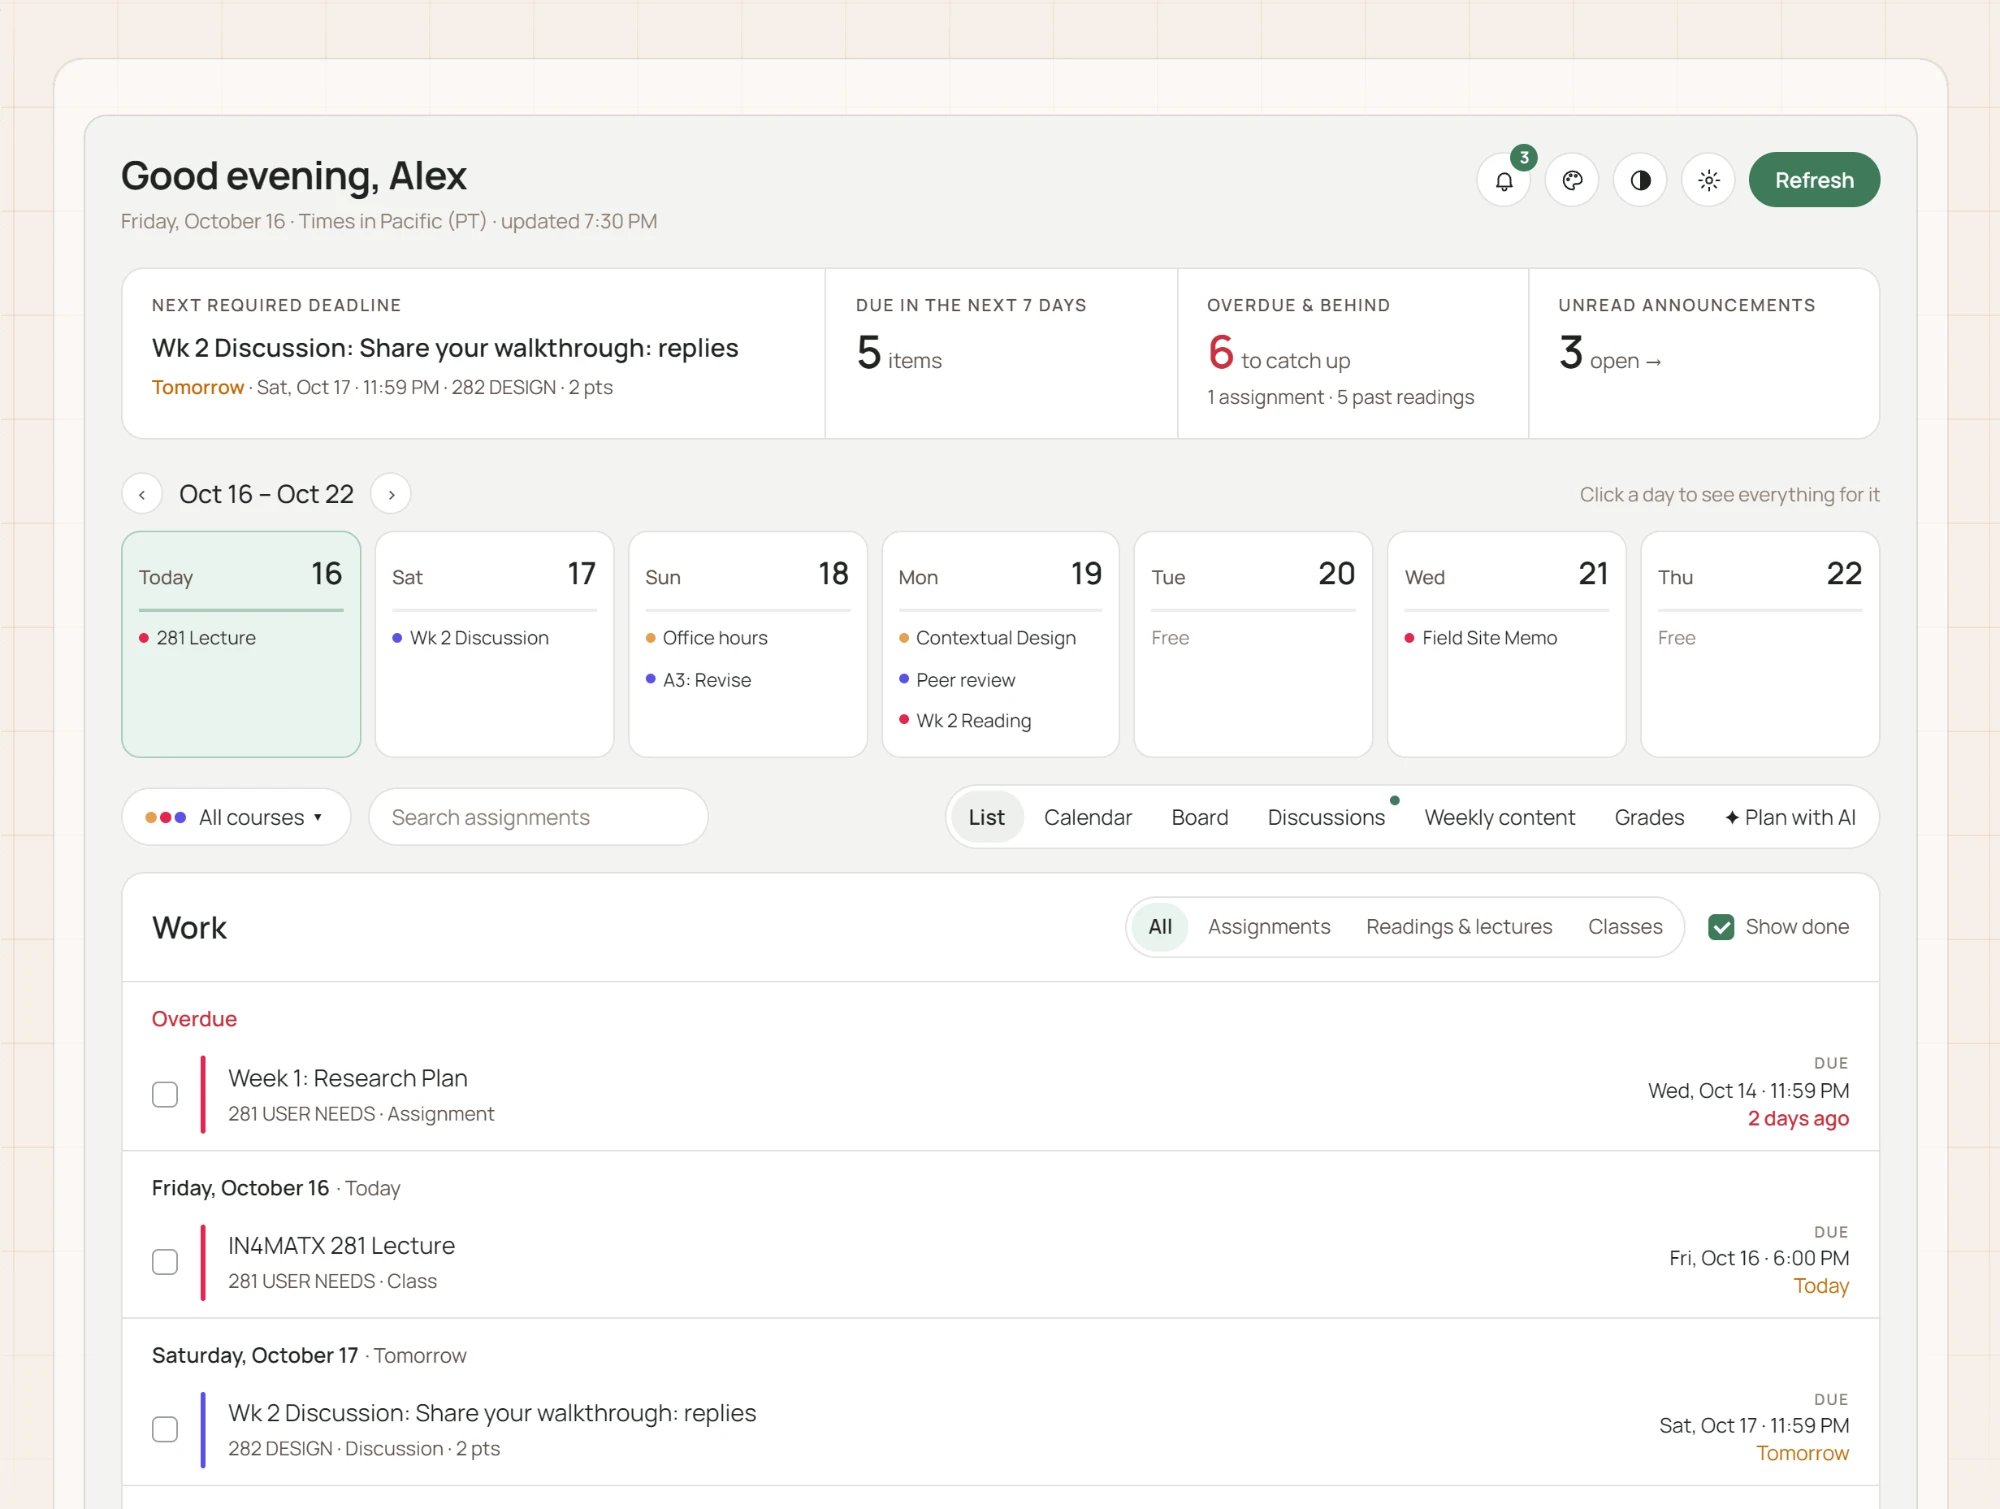2000x1509 pixels.
Task: Click the Peer review entry on Monday
Action: pyautogui.click(x=957, y=680)
